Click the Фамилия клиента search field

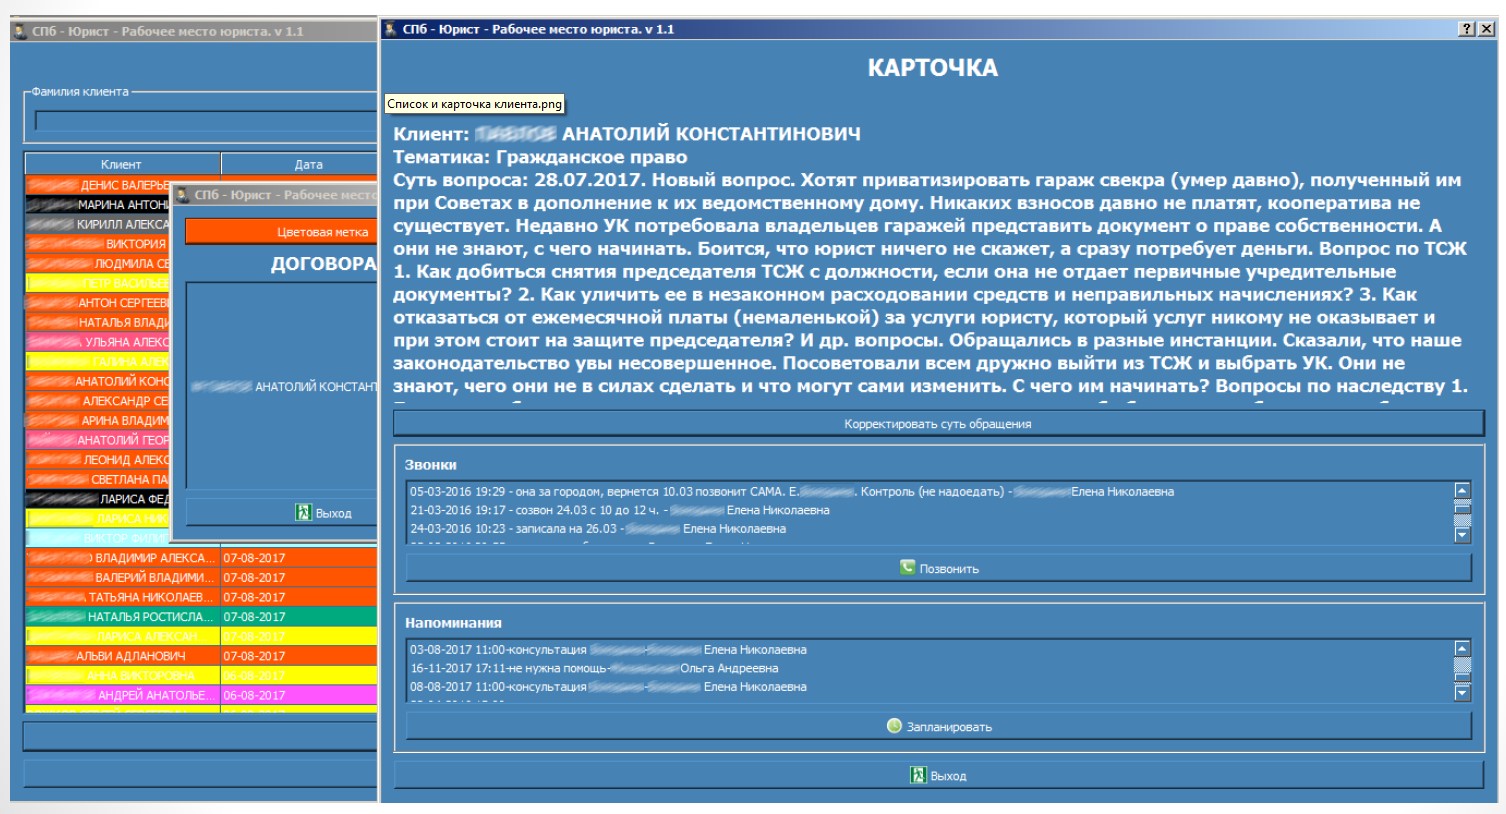[206, 121]
